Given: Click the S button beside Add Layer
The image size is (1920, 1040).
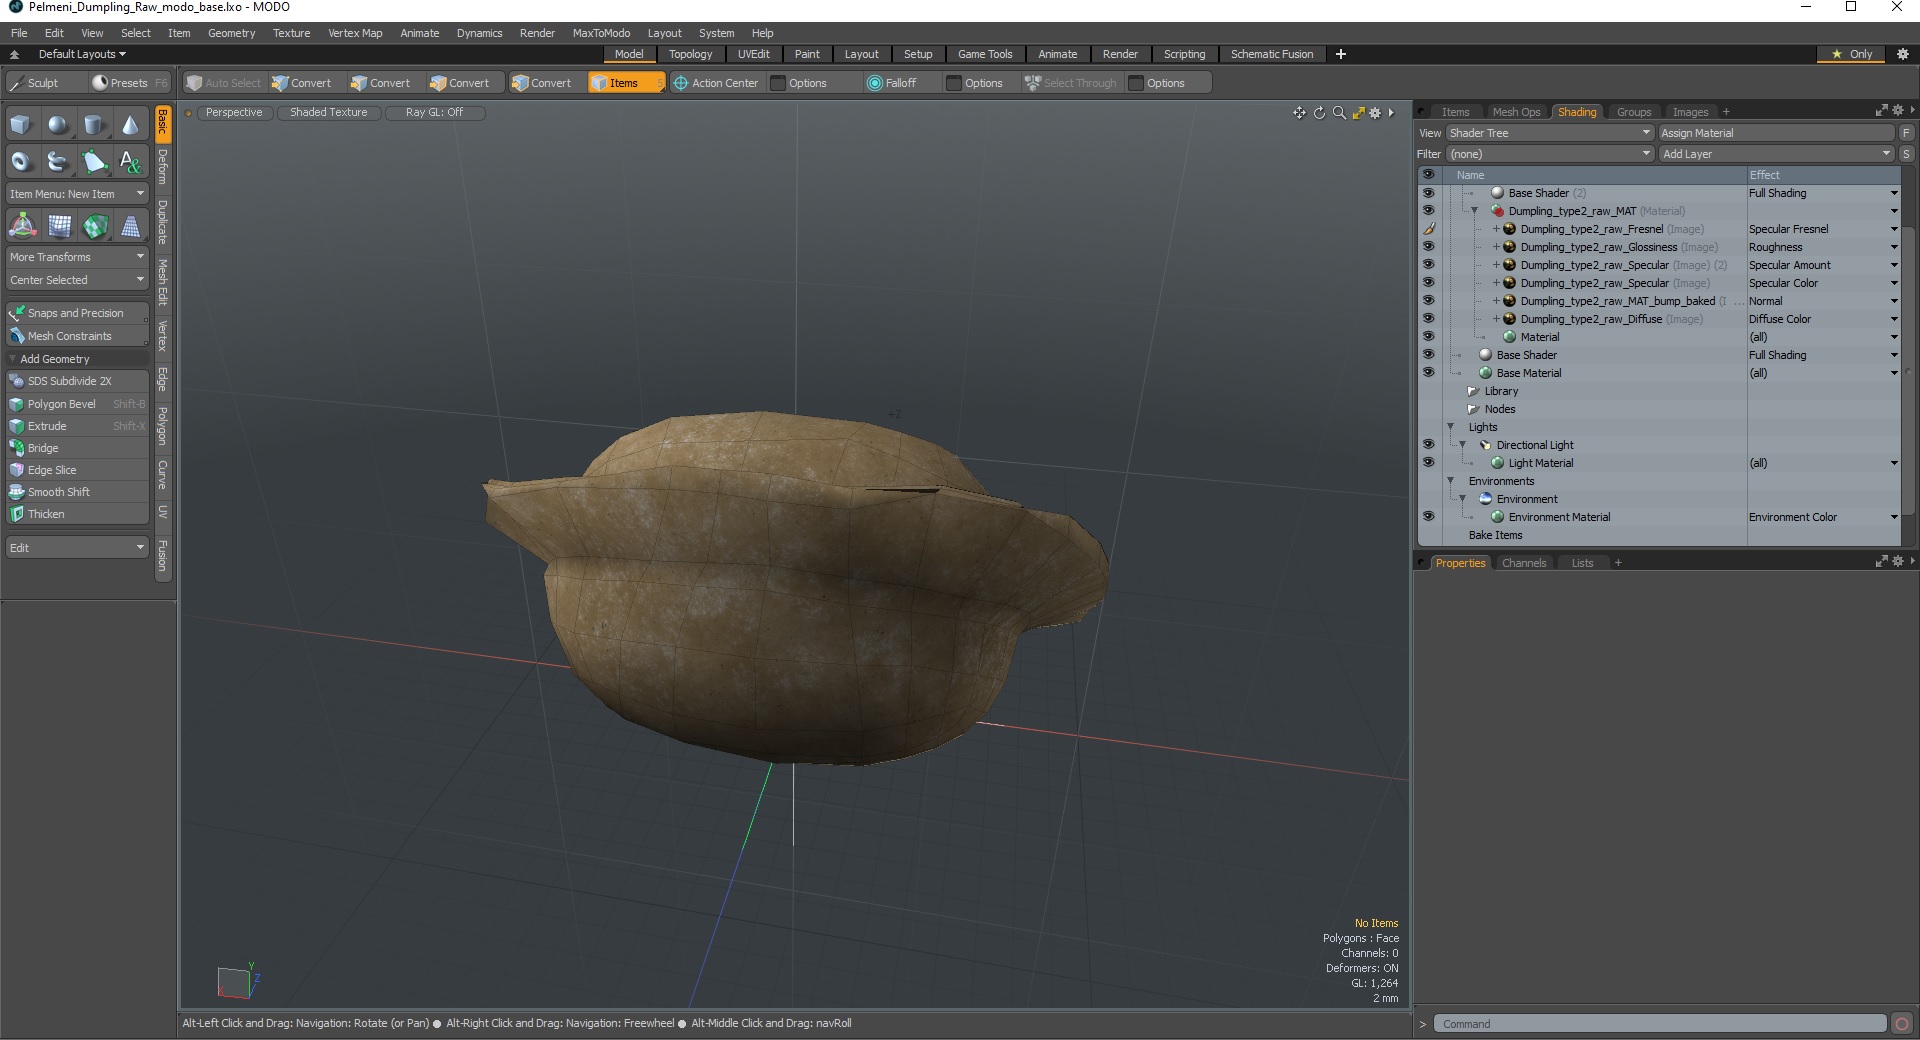Looking at the screenshot, I should coord(1906,154).
